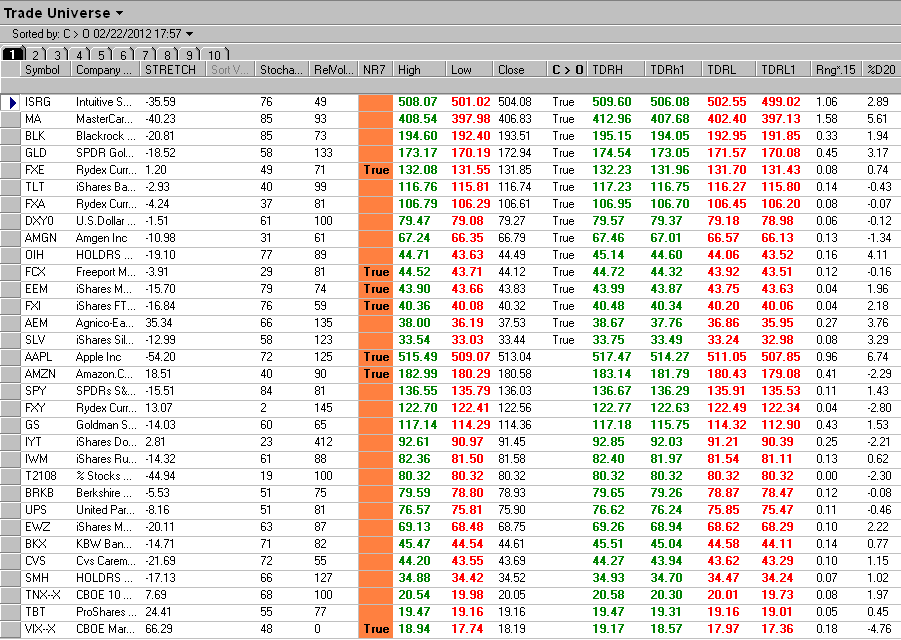
Task: Click the C > O column header
Action: (x=567, y=70)
